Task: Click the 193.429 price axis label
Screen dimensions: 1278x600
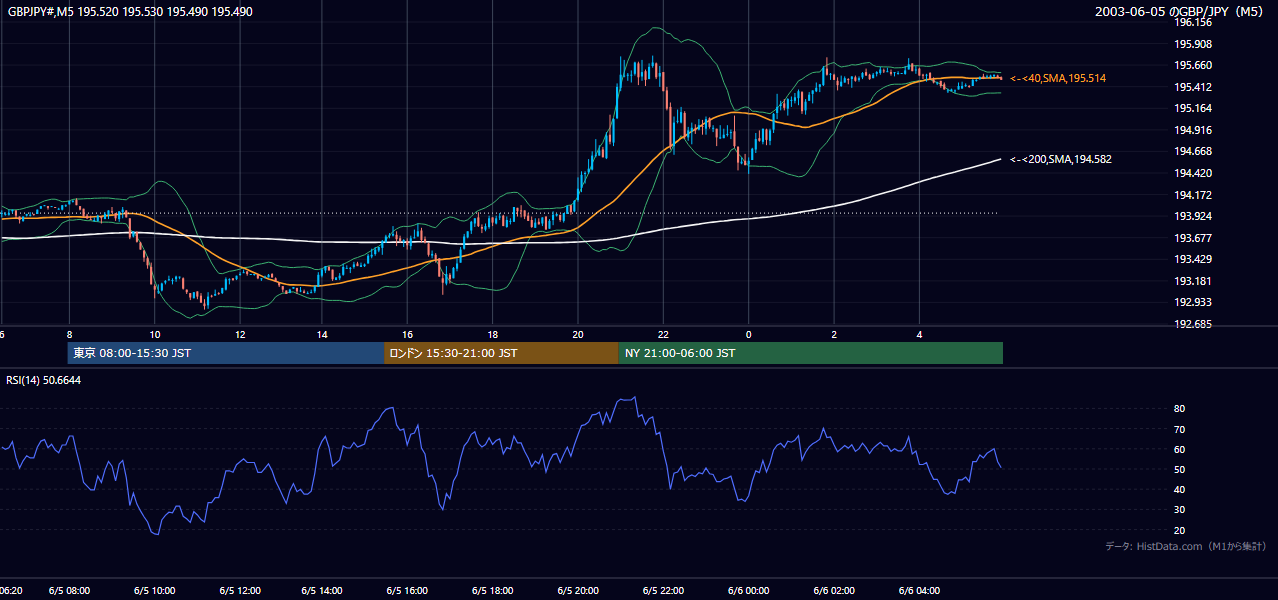Action: pos(1193,260)
